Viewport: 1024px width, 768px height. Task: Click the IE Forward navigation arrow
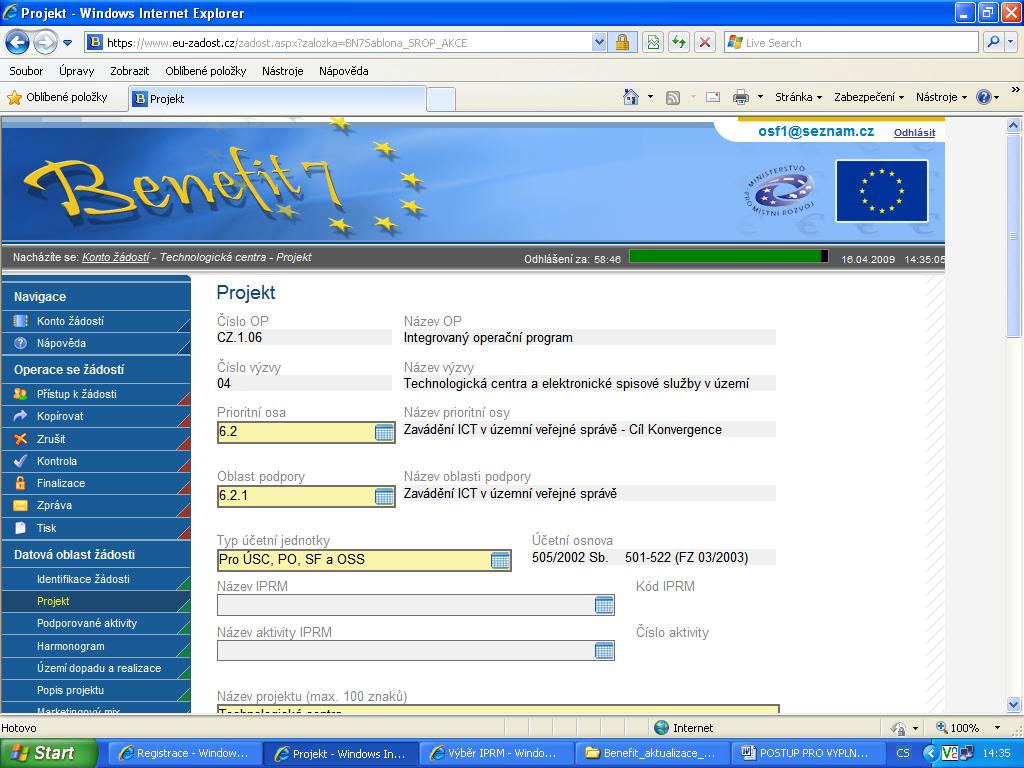[44, 43]
